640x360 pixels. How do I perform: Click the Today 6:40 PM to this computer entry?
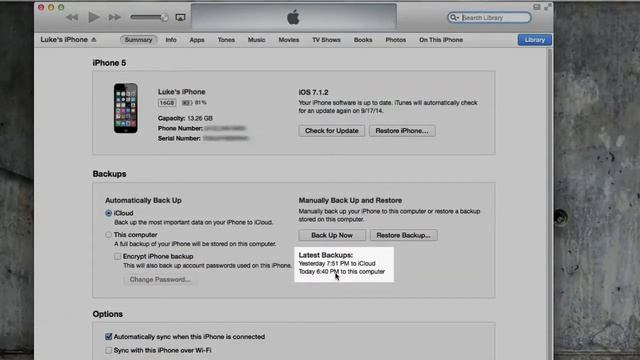(x=342, y=271)
